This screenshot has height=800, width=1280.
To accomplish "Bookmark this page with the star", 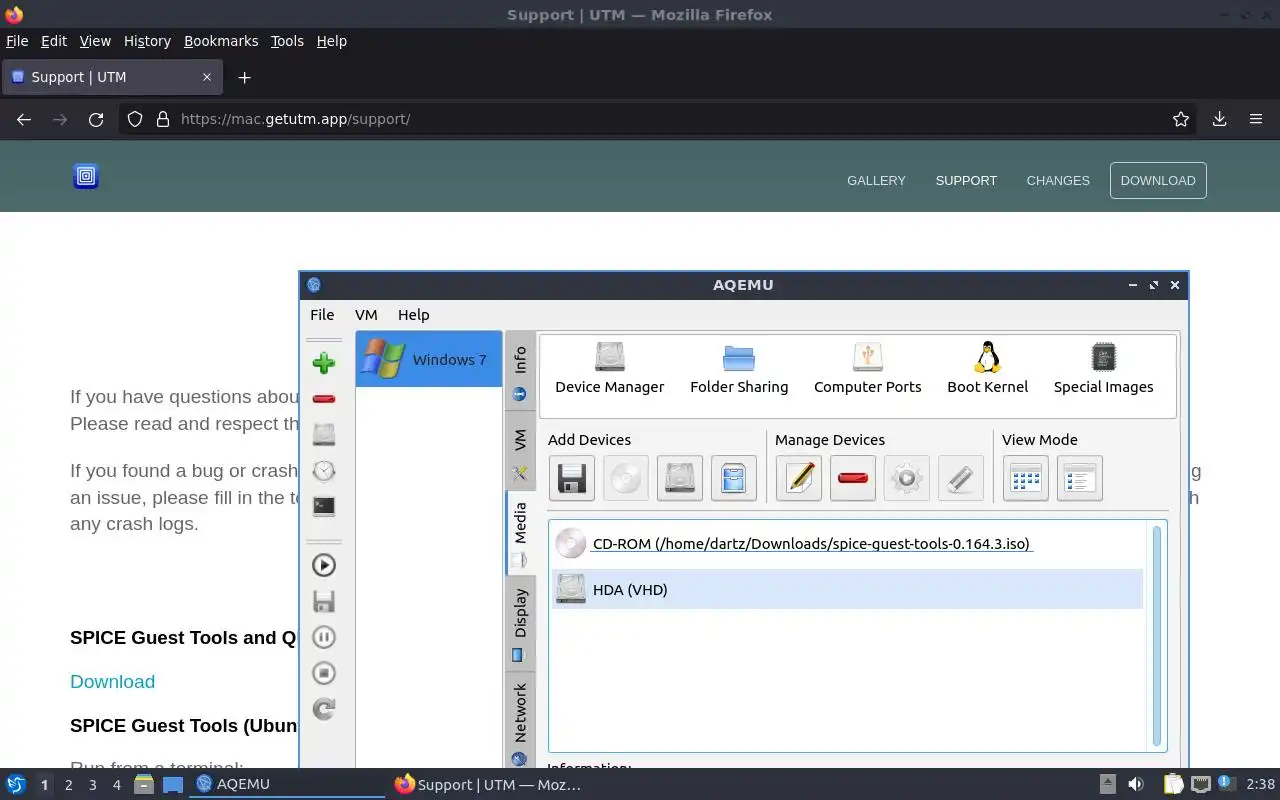I will 1181,119.
